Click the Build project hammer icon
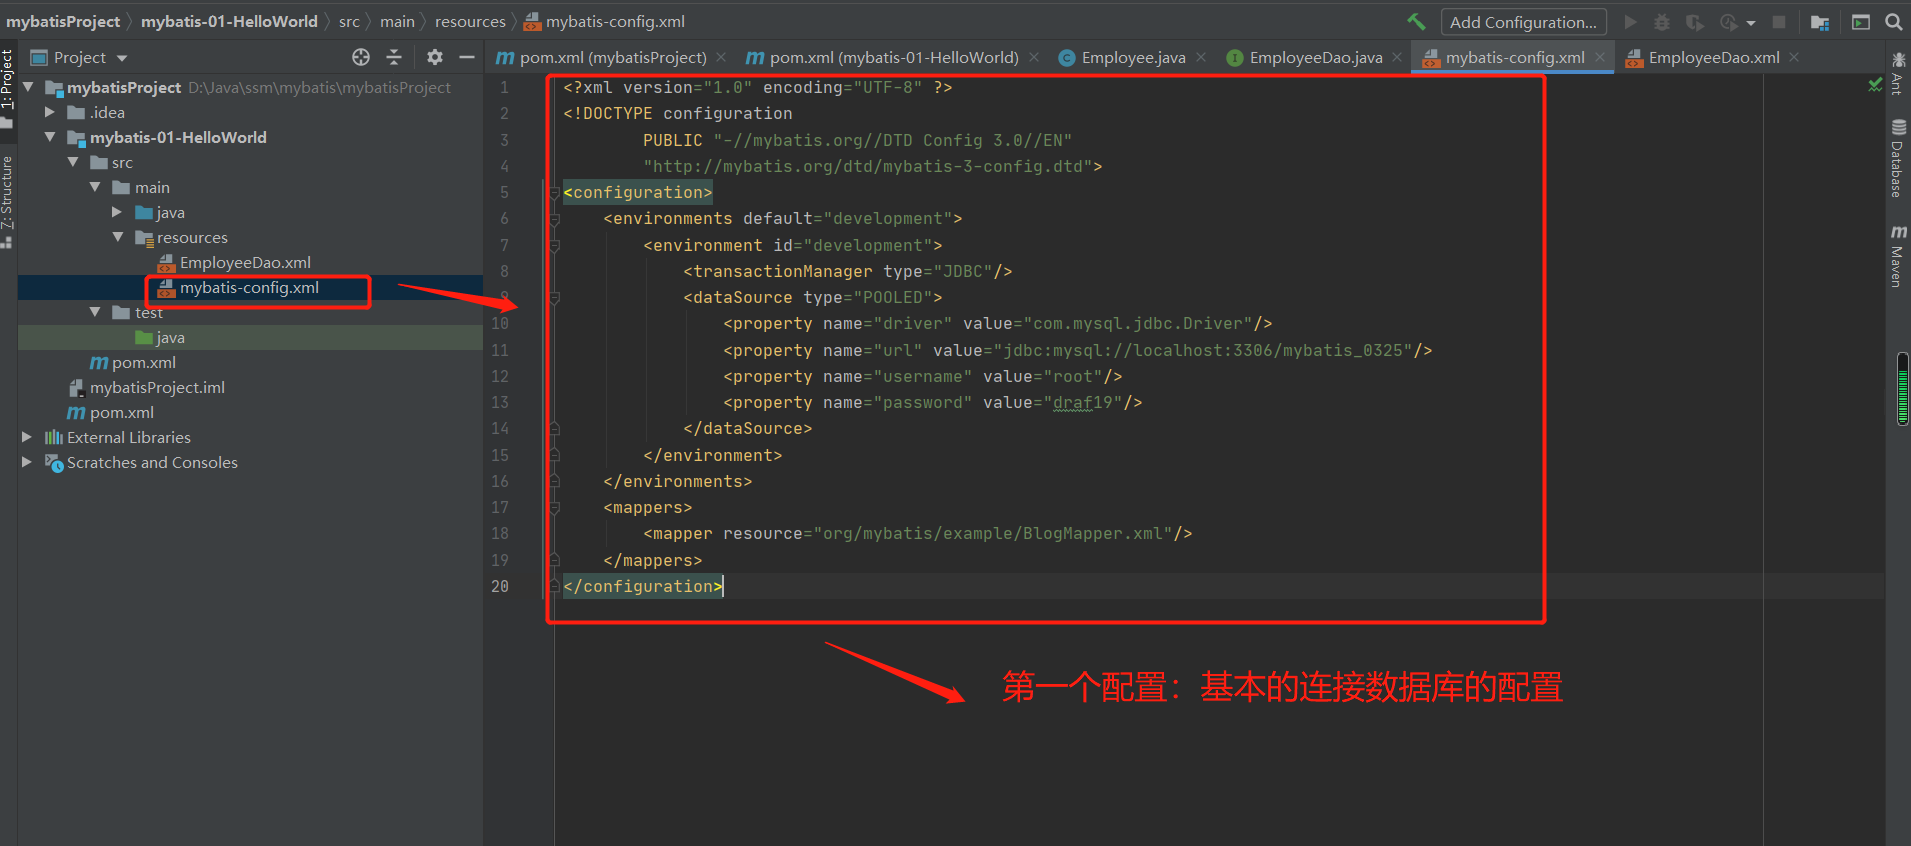1911x846 pixels. coord(1416,21)
